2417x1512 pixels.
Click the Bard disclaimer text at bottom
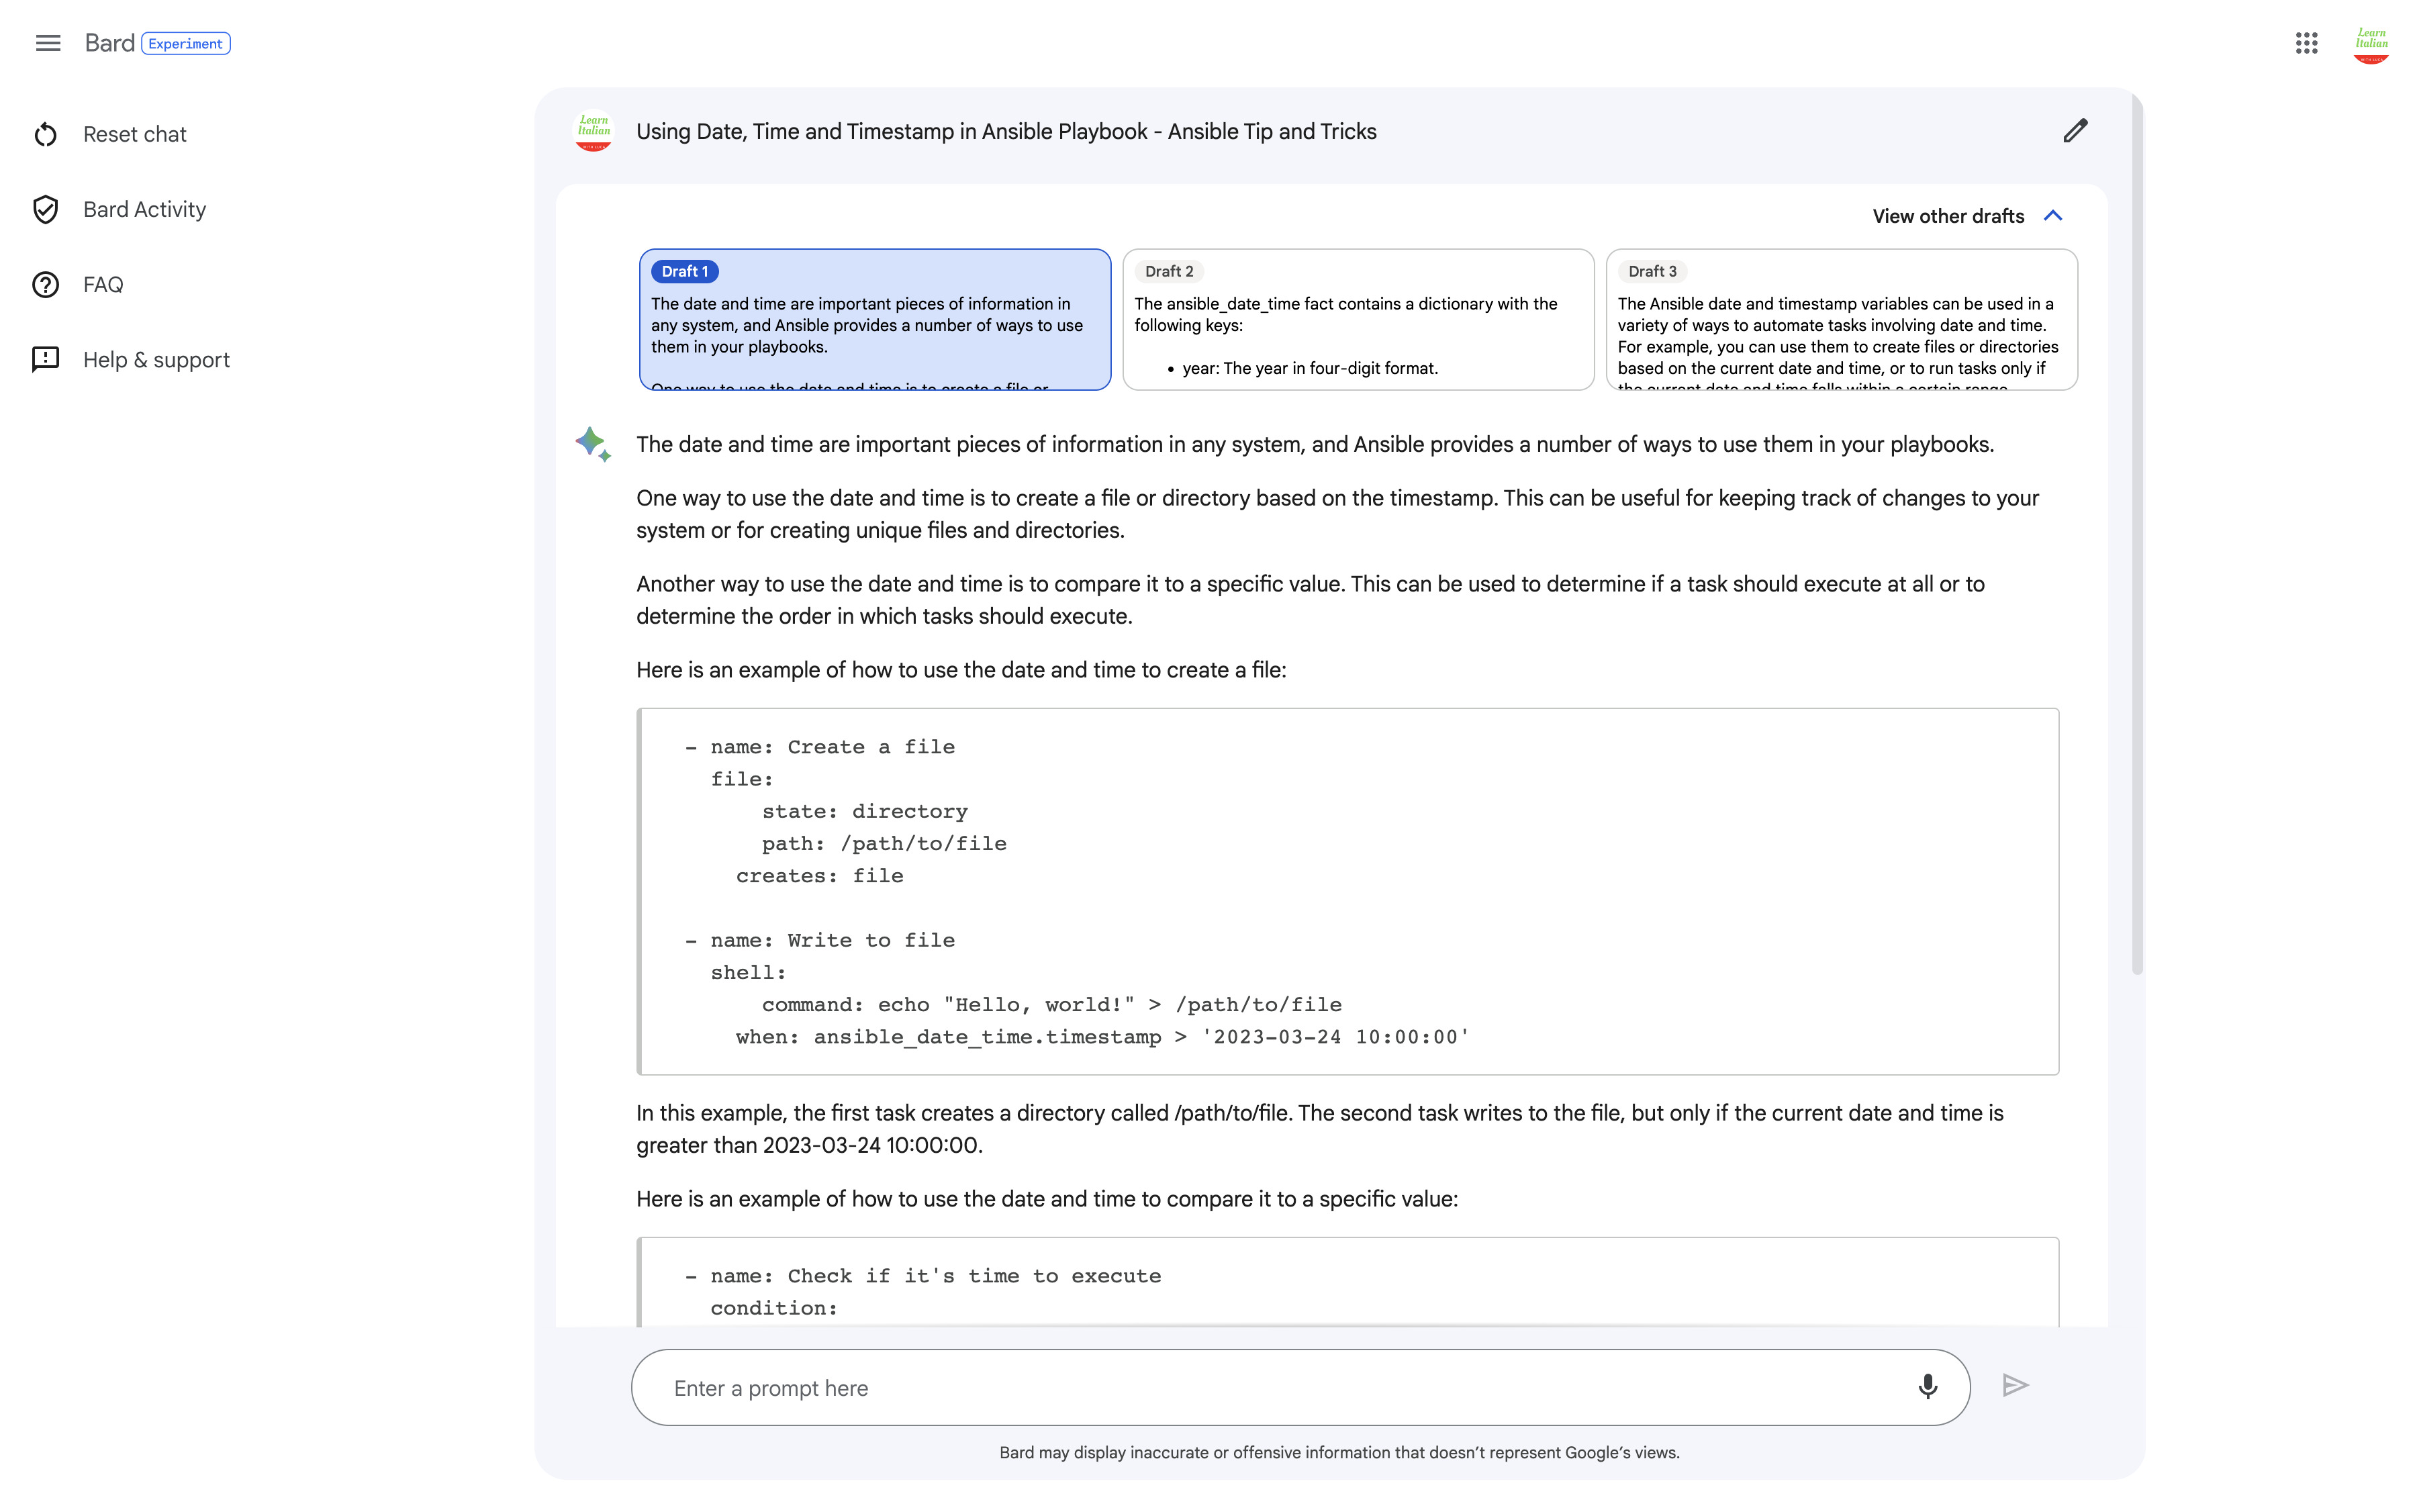tap(1339, 1453)
